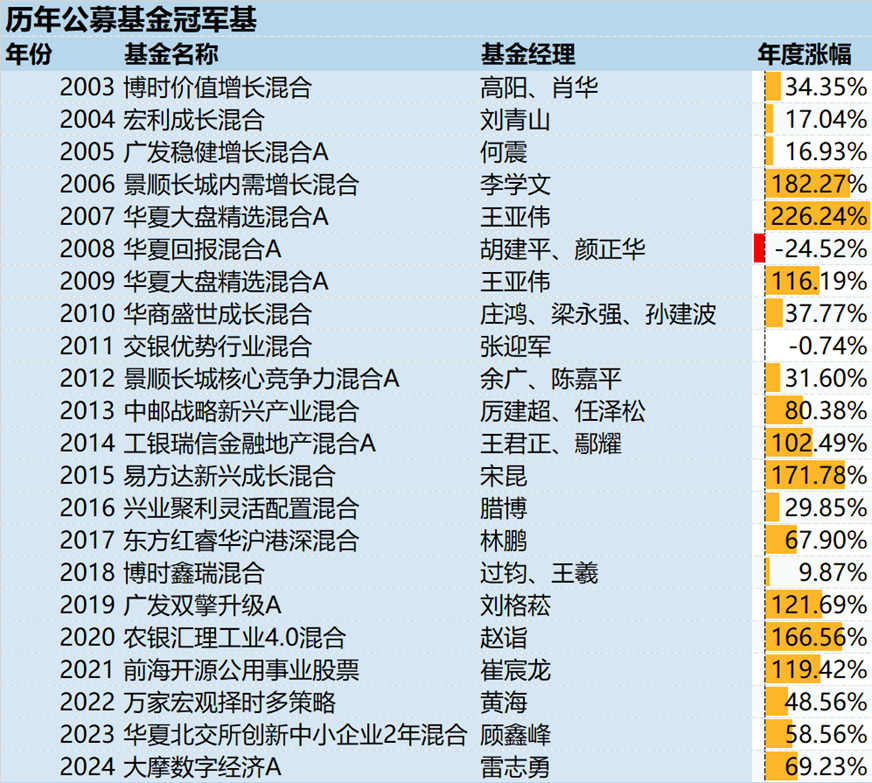The image size is (872, 783).
Task: Select manager cell 余广、陈嘉平
Action: point(551,378)
